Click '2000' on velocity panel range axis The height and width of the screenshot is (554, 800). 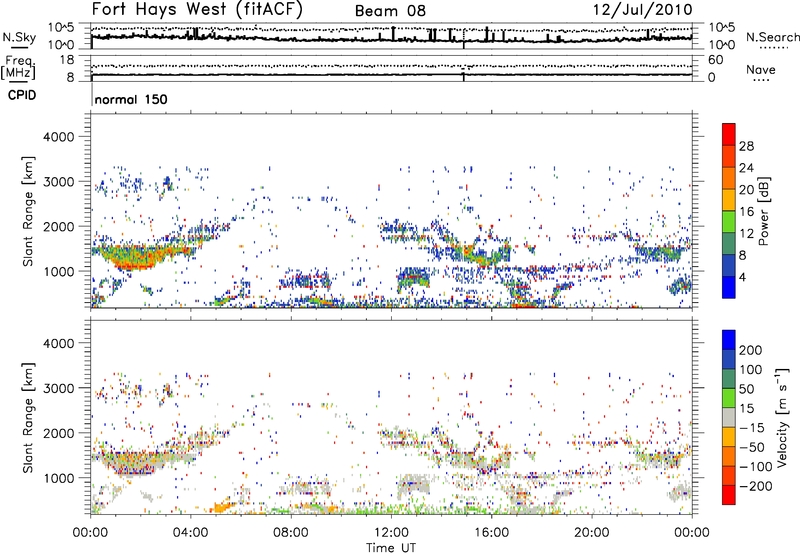[58, 433]
